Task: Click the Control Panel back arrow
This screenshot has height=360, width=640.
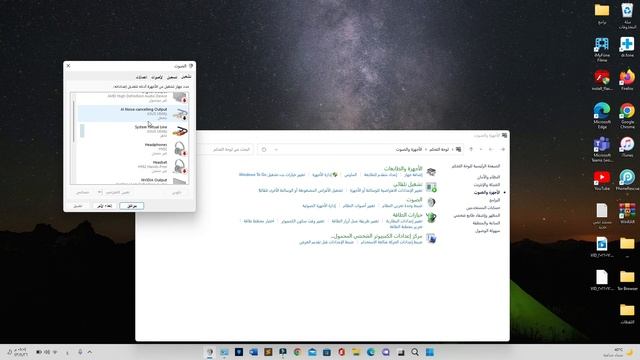Action: pos(503,149)
